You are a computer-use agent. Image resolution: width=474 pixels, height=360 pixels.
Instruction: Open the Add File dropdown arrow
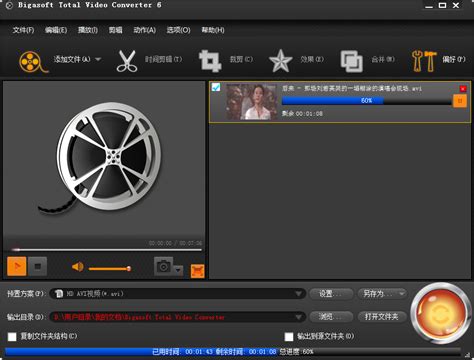(98, 59)
